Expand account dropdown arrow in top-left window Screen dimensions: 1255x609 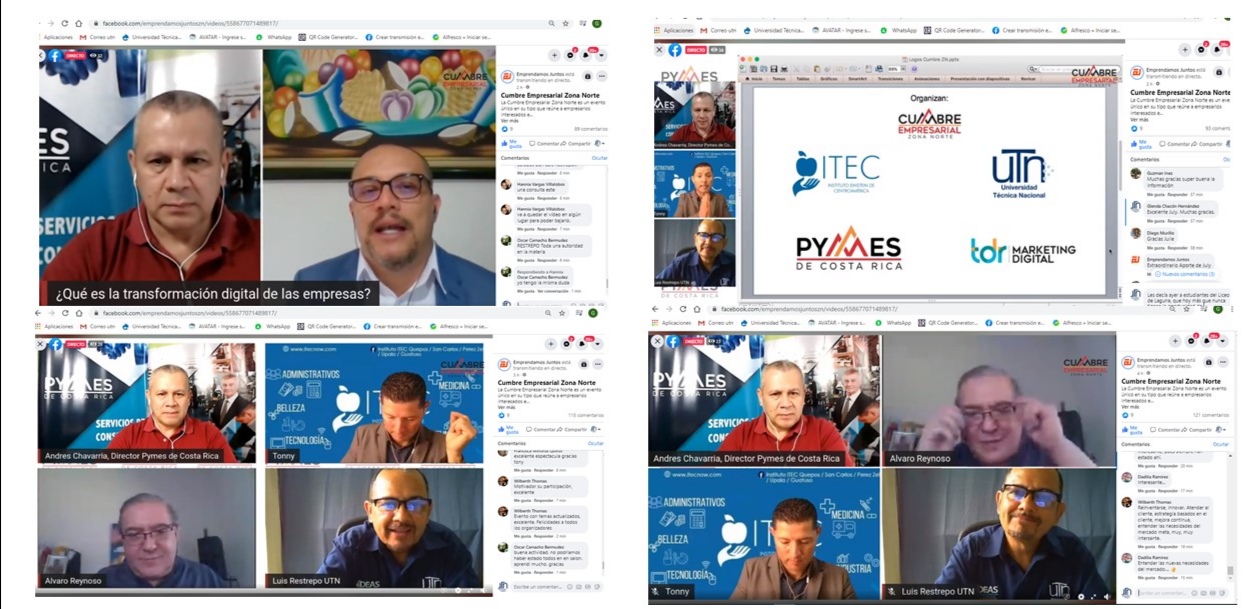point(600,55)
